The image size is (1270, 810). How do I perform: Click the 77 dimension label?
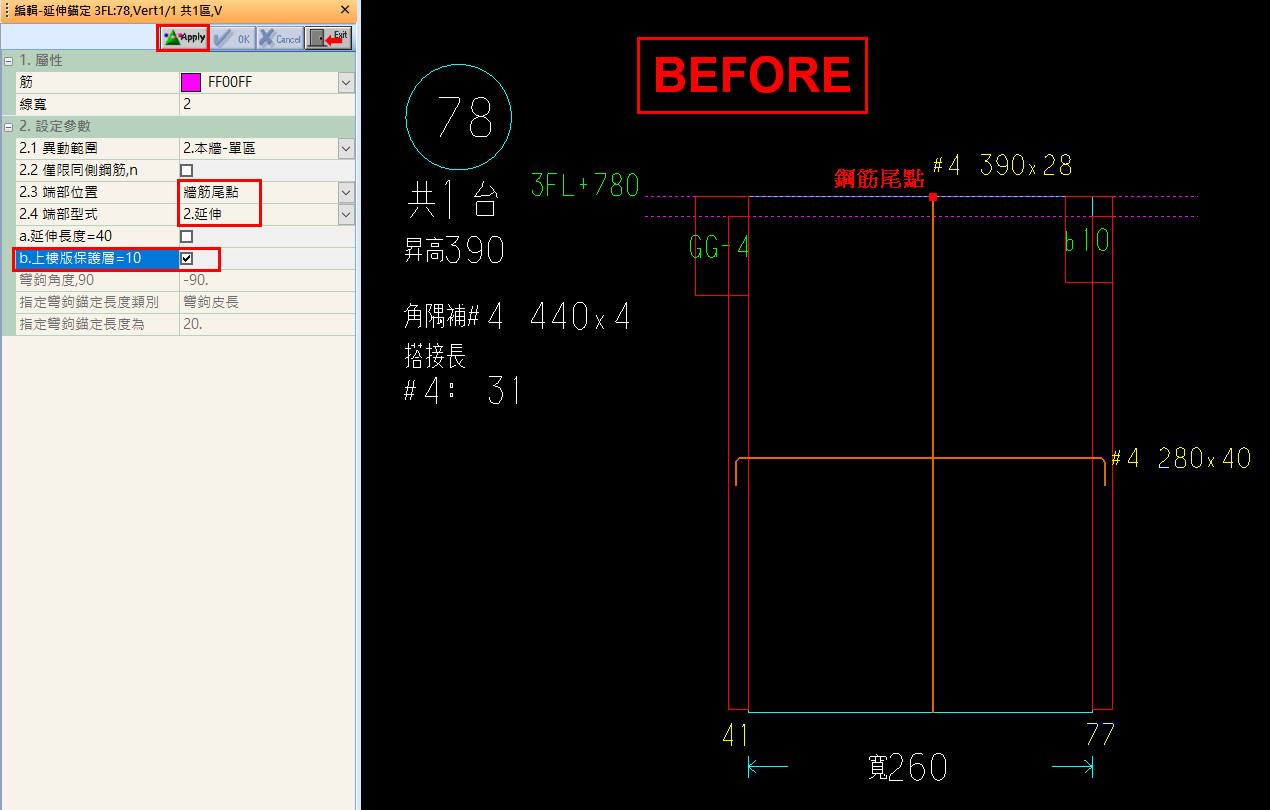1100,736
